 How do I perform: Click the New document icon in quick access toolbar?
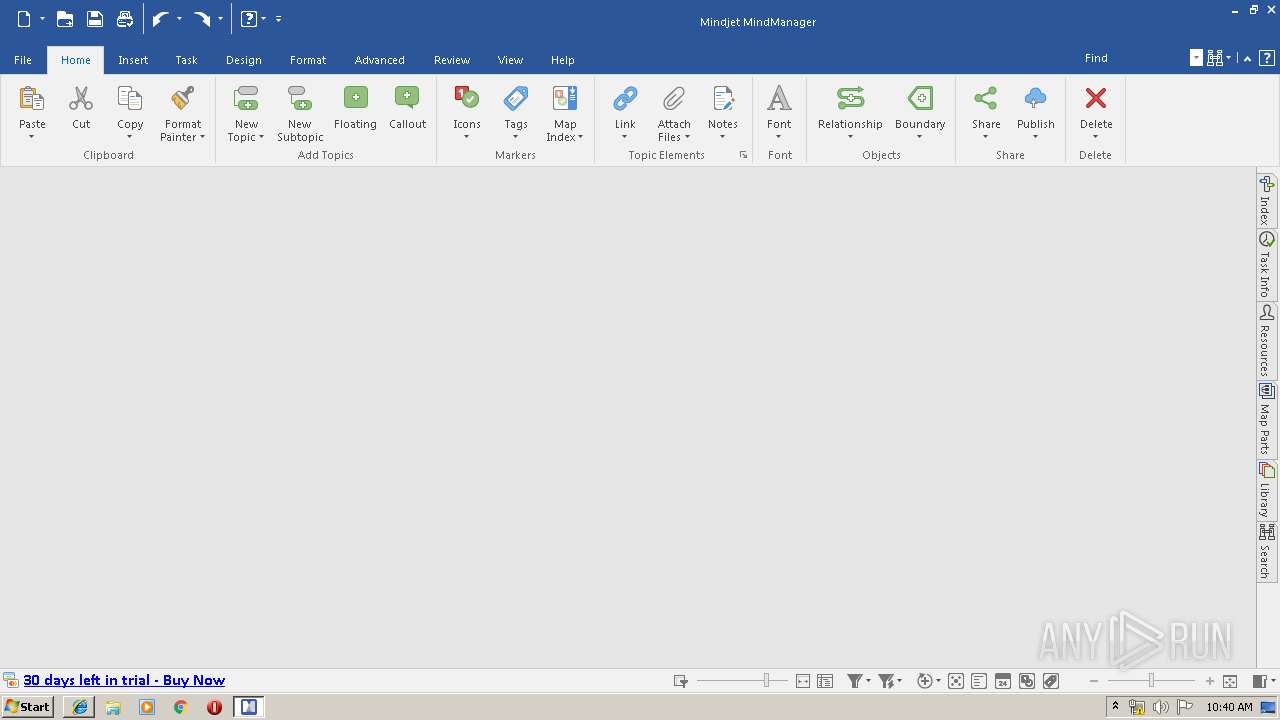24,19
